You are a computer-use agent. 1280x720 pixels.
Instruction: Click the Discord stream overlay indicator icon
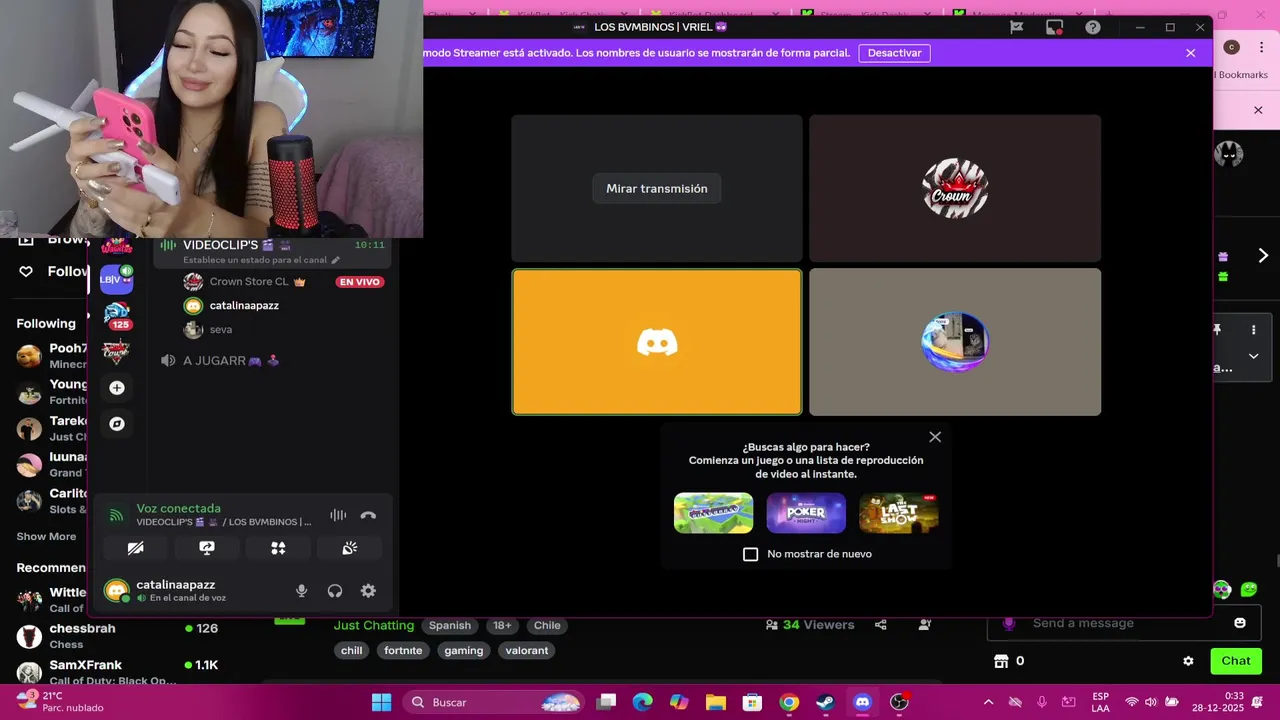coord(1054,27)
